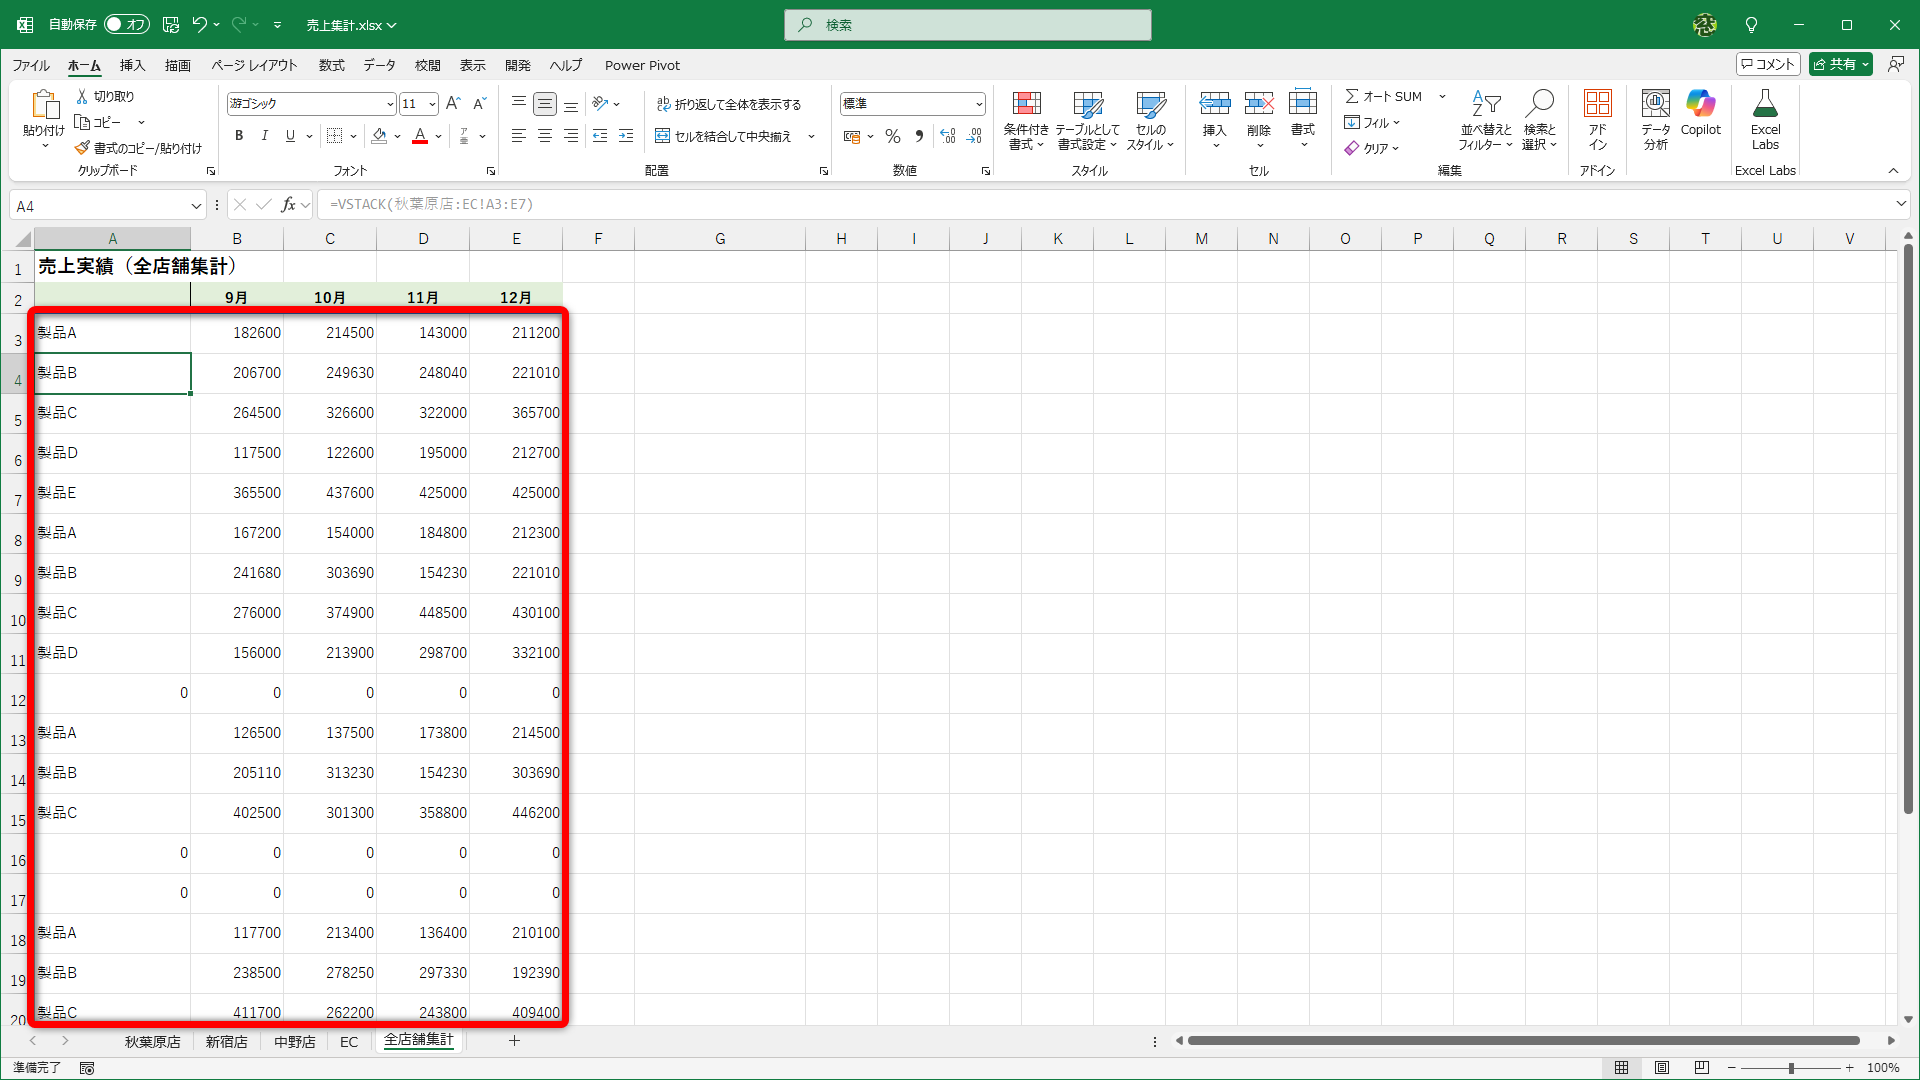The width and height of the screenshot is (1920, 1080).
Task: Open the sort and filter icon
Action: coord(1486,104)
